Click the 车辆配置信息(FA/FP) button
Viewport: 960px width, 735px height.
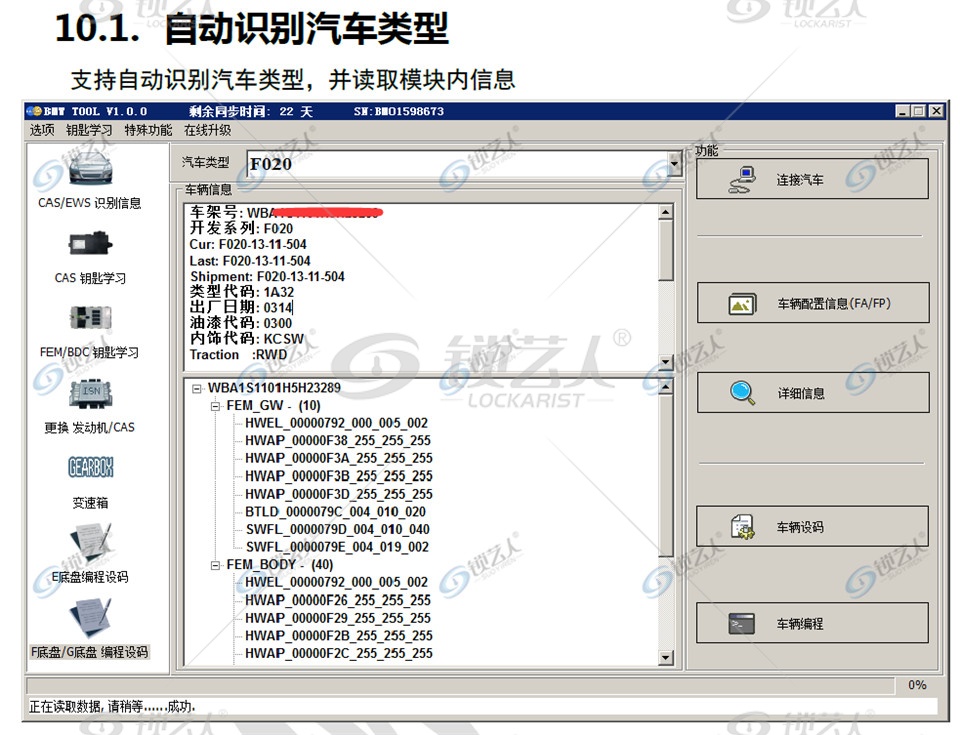point(813,303)
